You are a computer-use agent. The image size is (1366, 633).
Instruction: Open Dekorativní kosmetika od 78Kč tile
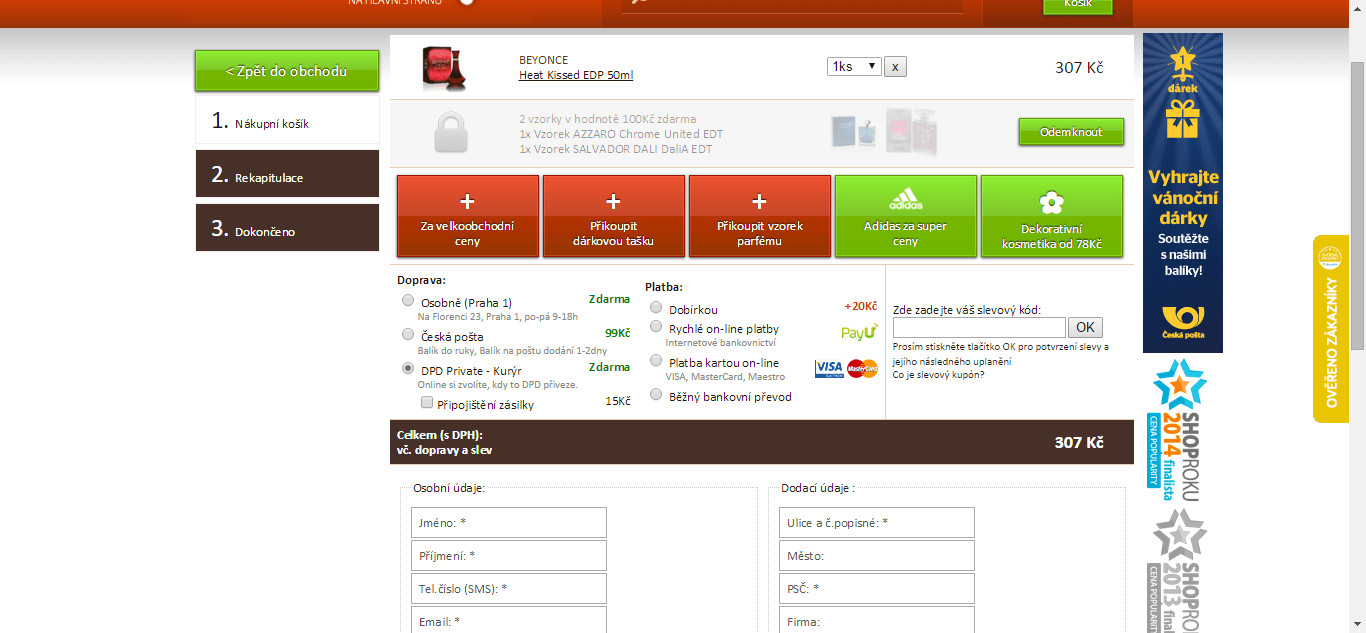[x=1052, y=216]
